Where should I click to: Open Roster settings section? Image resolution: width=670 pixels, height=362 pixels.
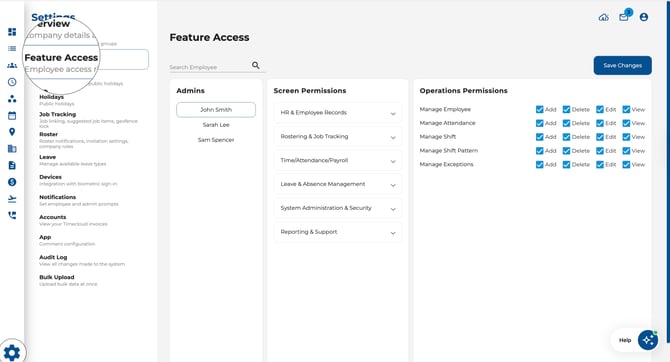[84, 140]
